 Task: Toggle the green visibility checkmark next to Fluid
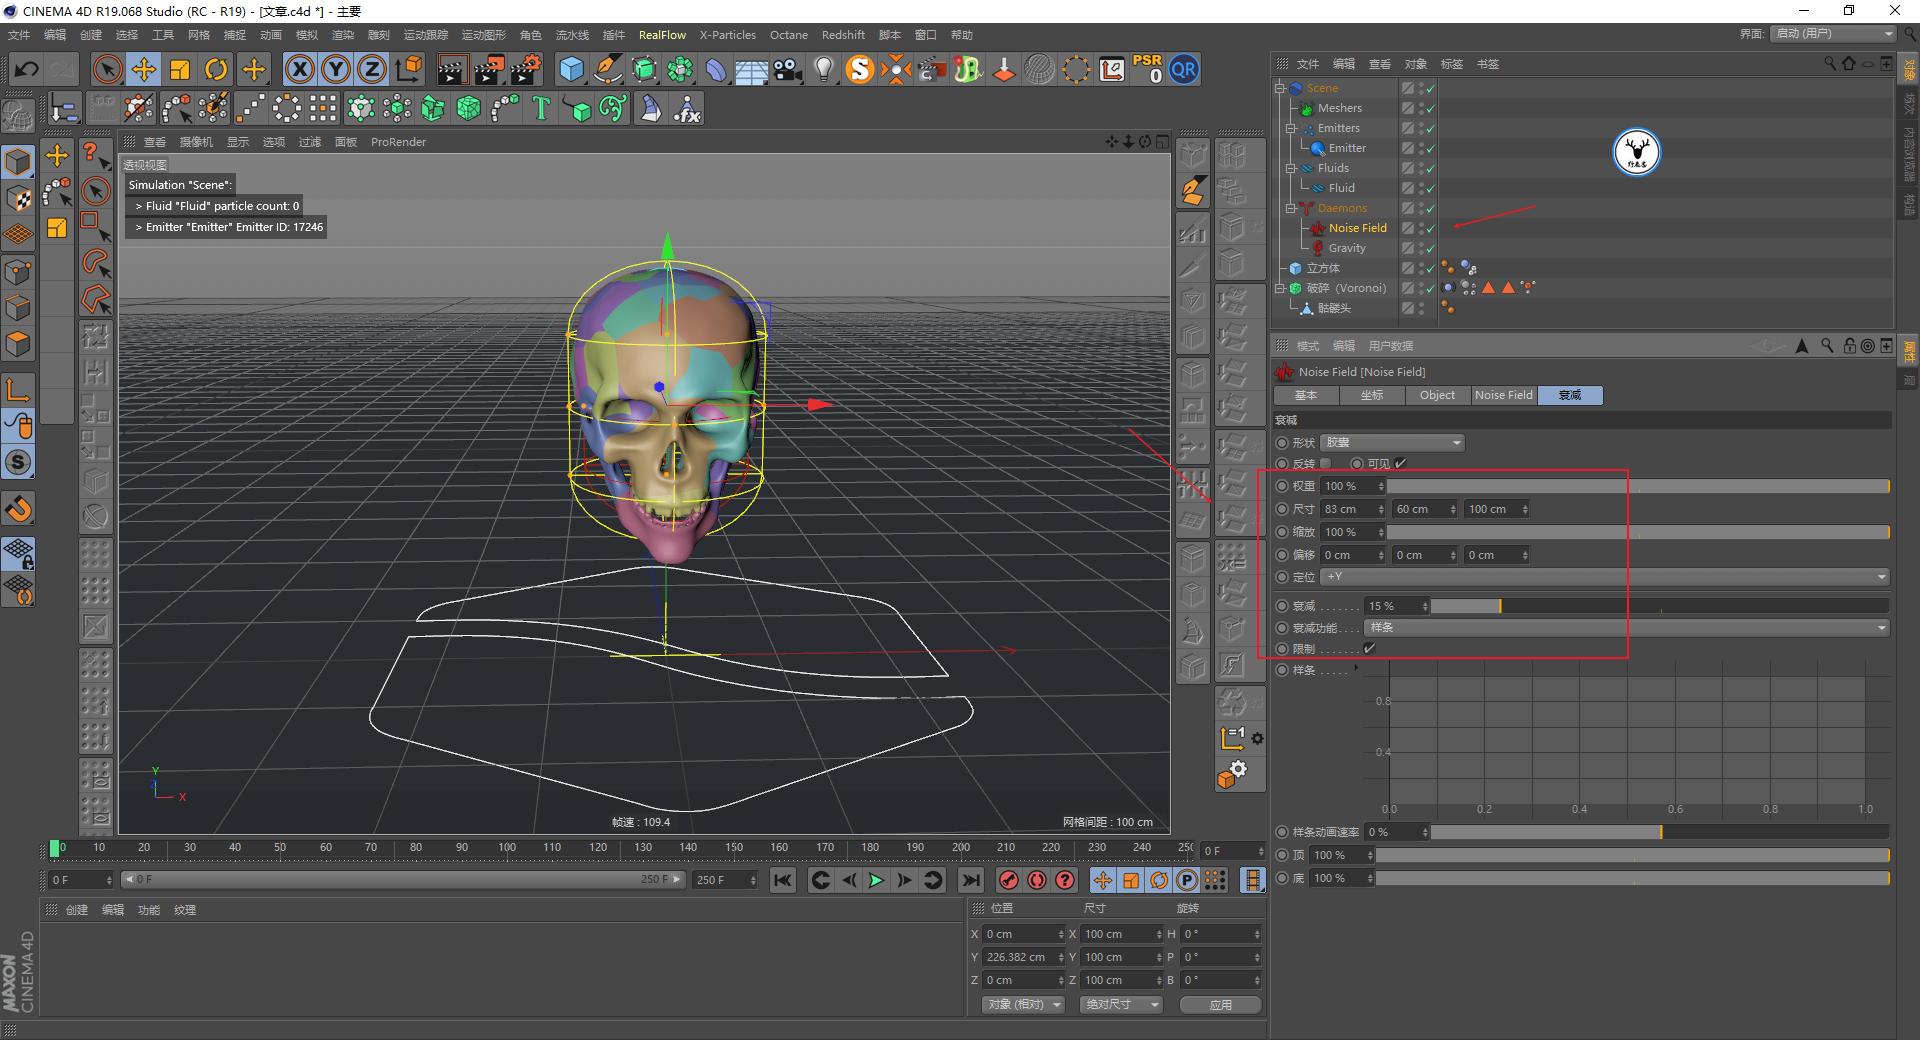point(1430,188)
